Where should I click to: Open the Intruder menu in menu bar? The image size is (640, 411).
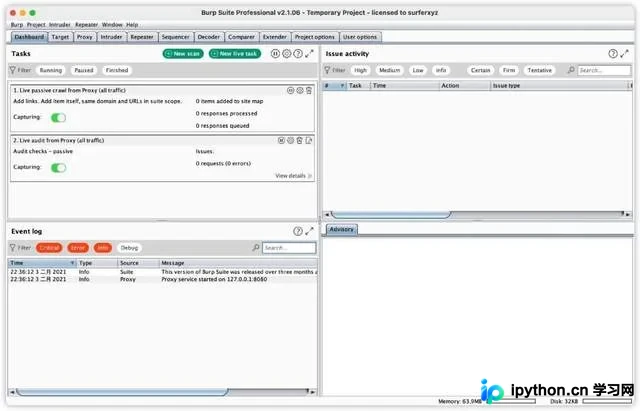pyautogui.click(x=60, y=24)
